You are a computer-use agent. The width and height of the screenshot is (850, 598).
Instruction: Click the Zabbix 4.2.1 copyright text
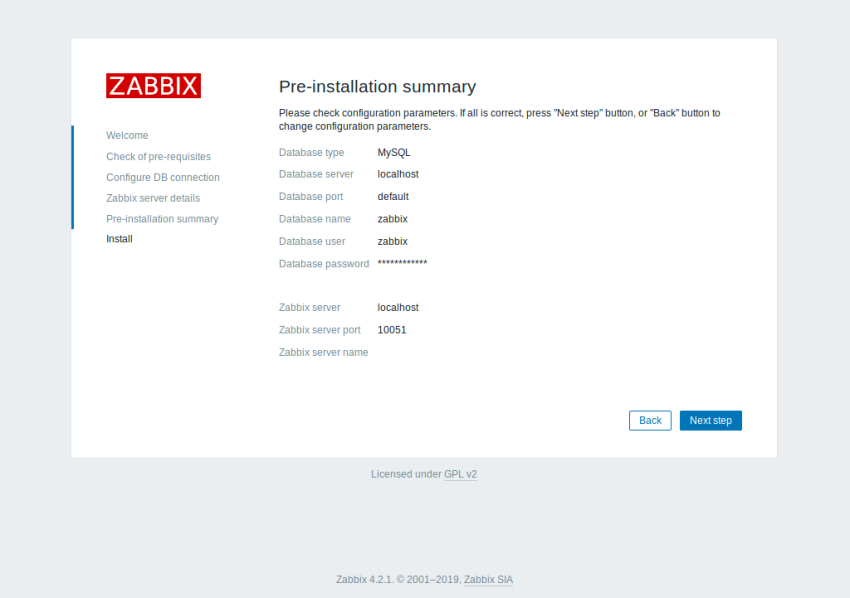coord(398,579)
